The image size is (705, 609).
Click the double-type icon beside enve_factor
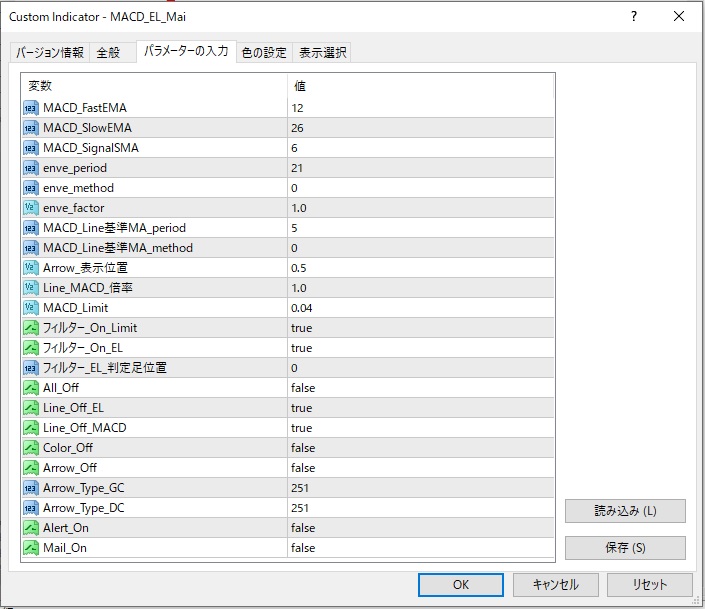[31, 208]
